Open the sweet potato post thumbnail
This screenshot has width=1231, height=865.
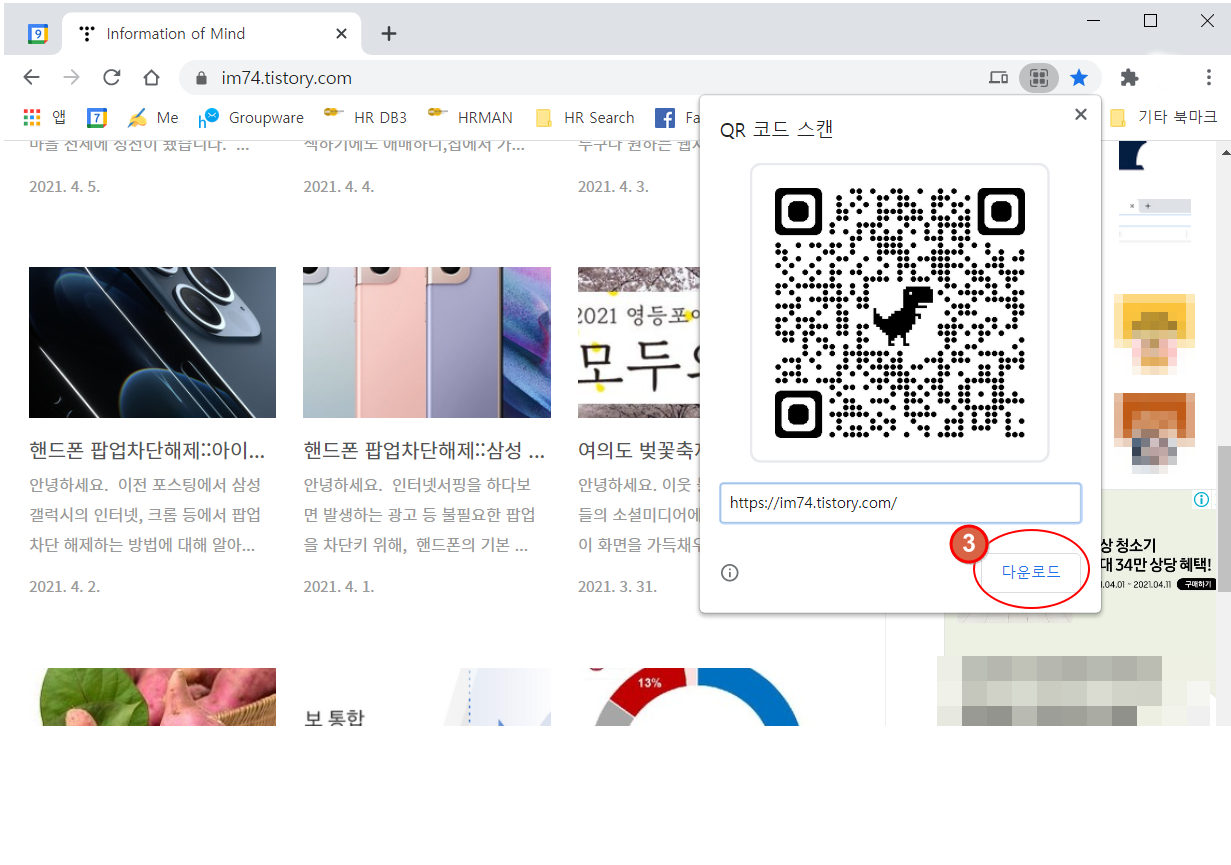click(152, 697)
